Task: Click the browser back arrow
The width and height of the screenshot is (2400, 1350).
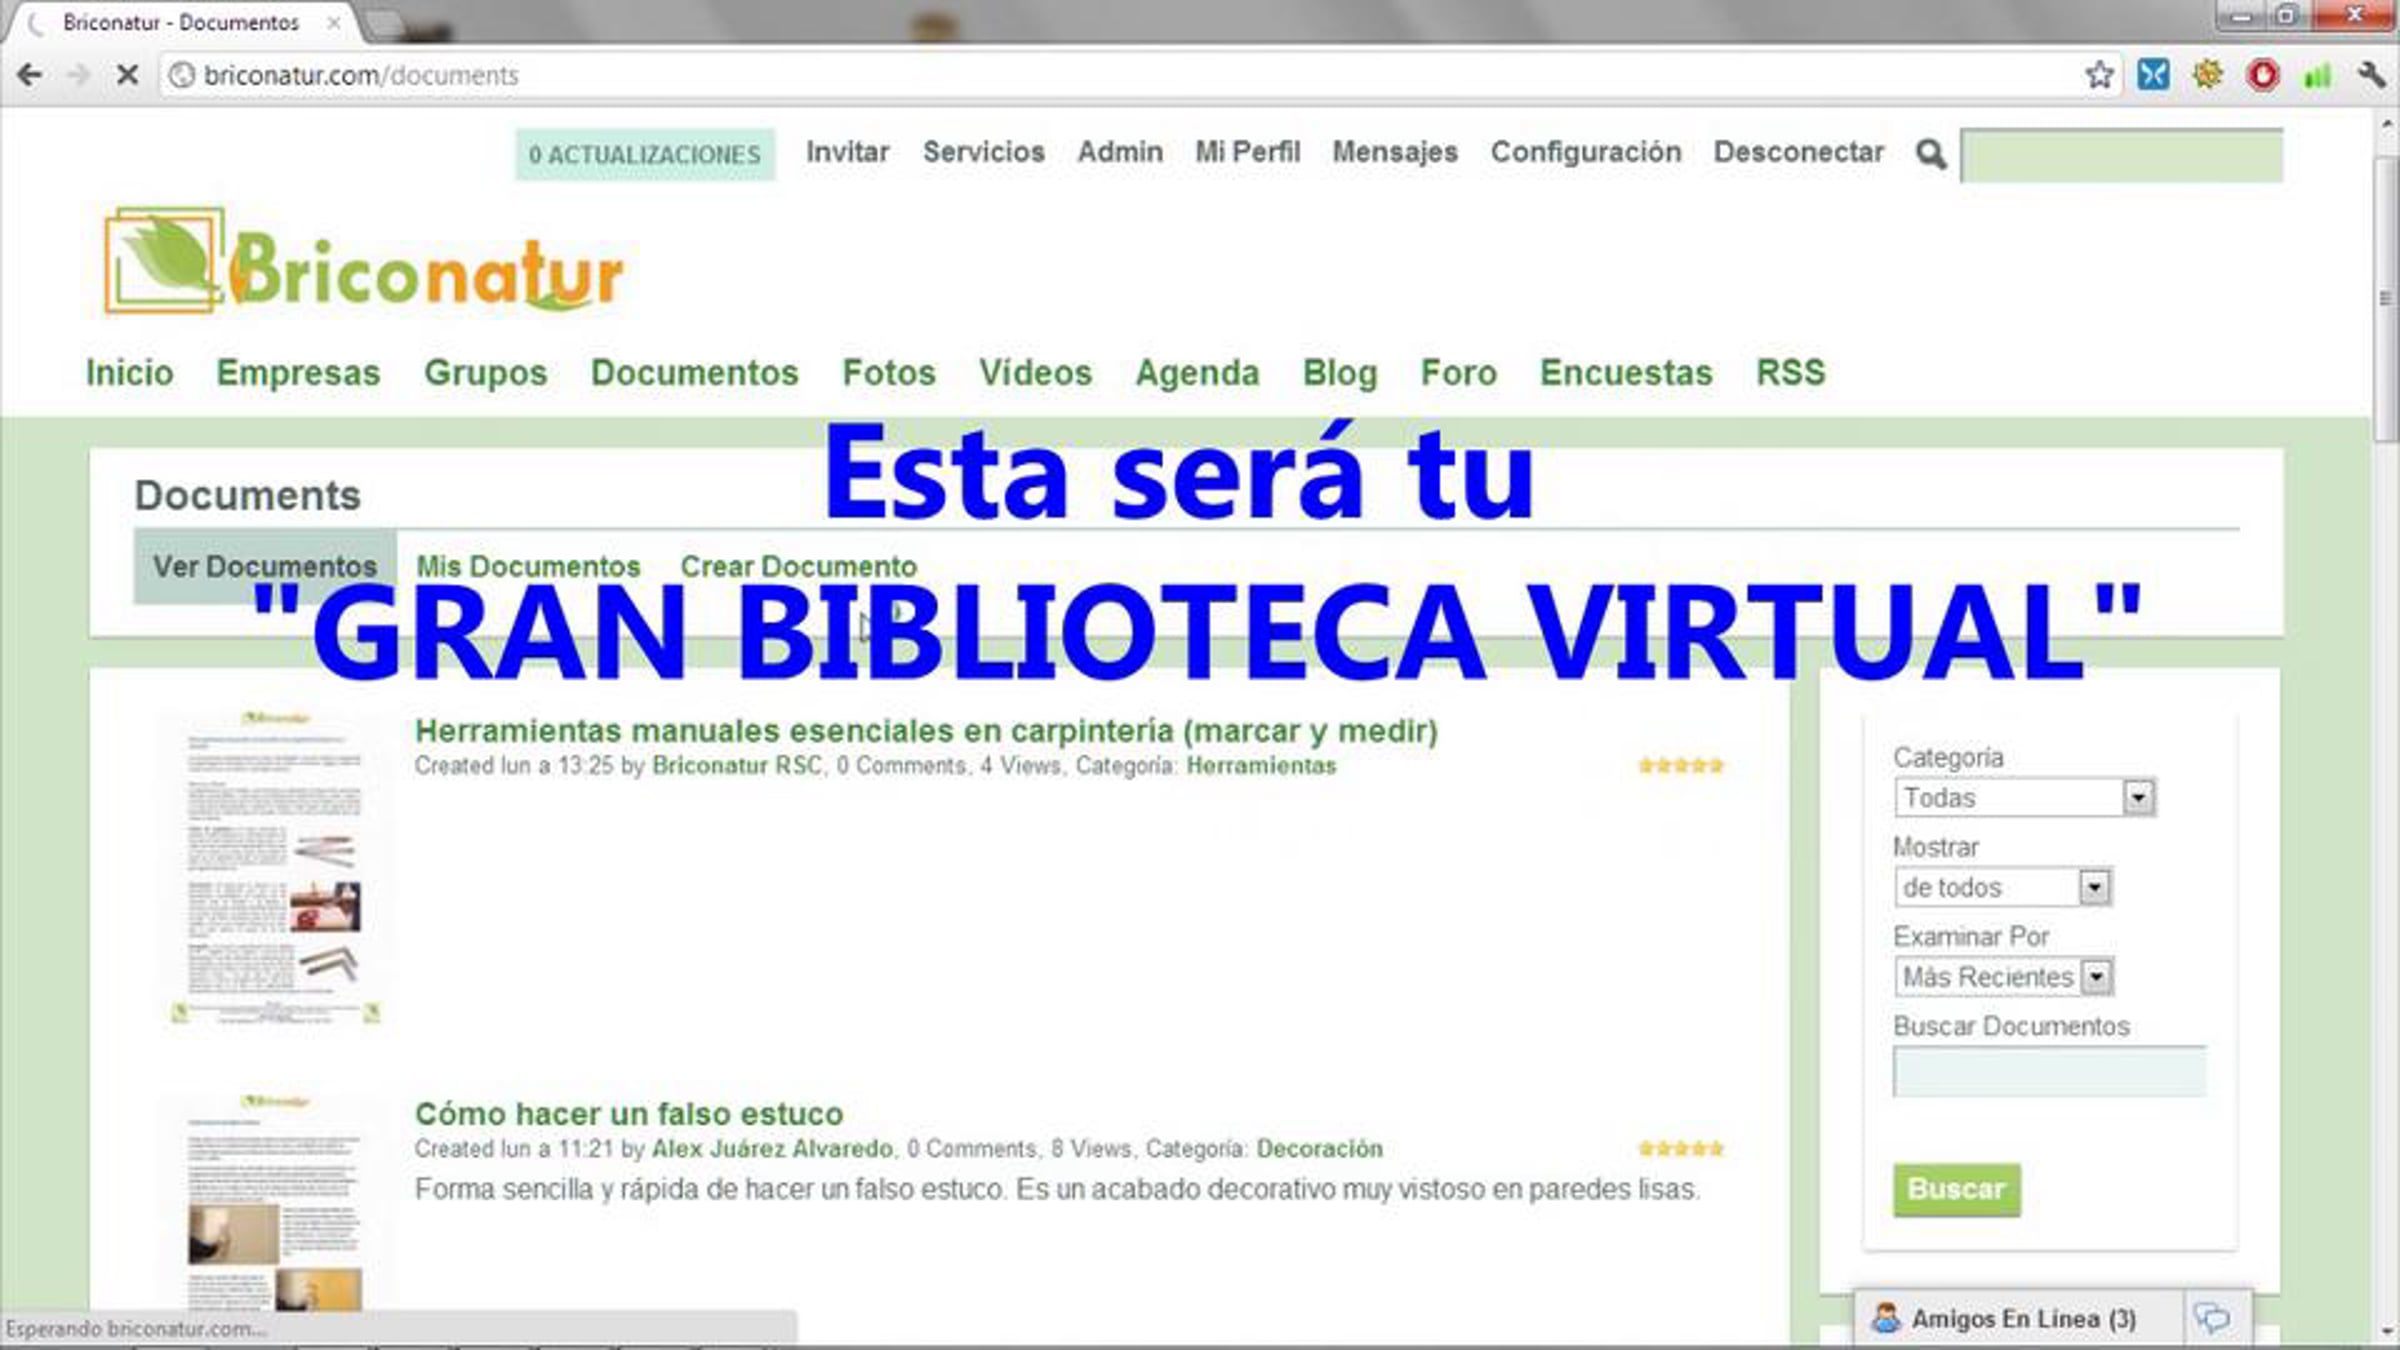Action: tap(30, 75)
